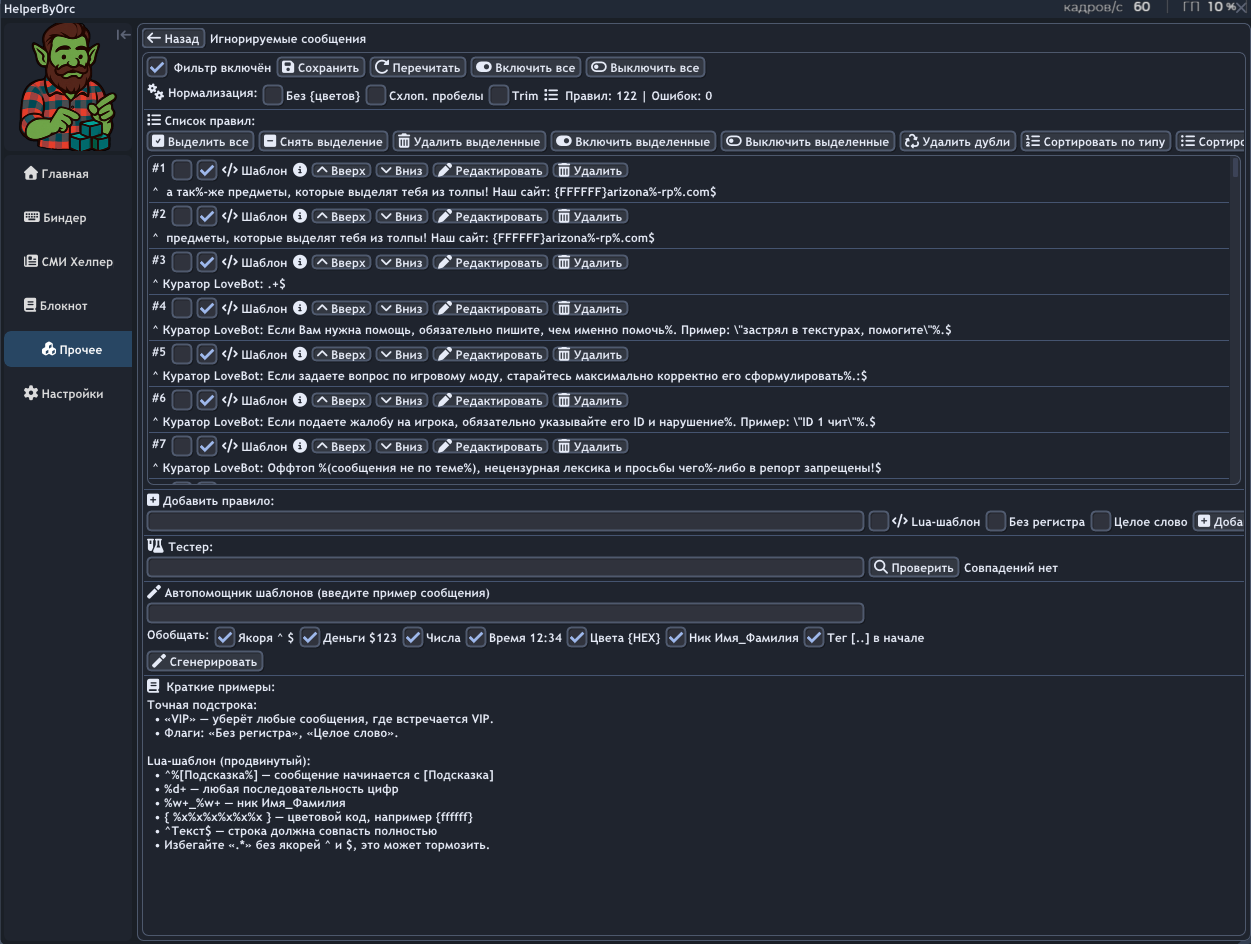The width and height of the screenshot is (1251, 944).
Task: Move rule #6 down with Вниз
Action: coord(400,400)
